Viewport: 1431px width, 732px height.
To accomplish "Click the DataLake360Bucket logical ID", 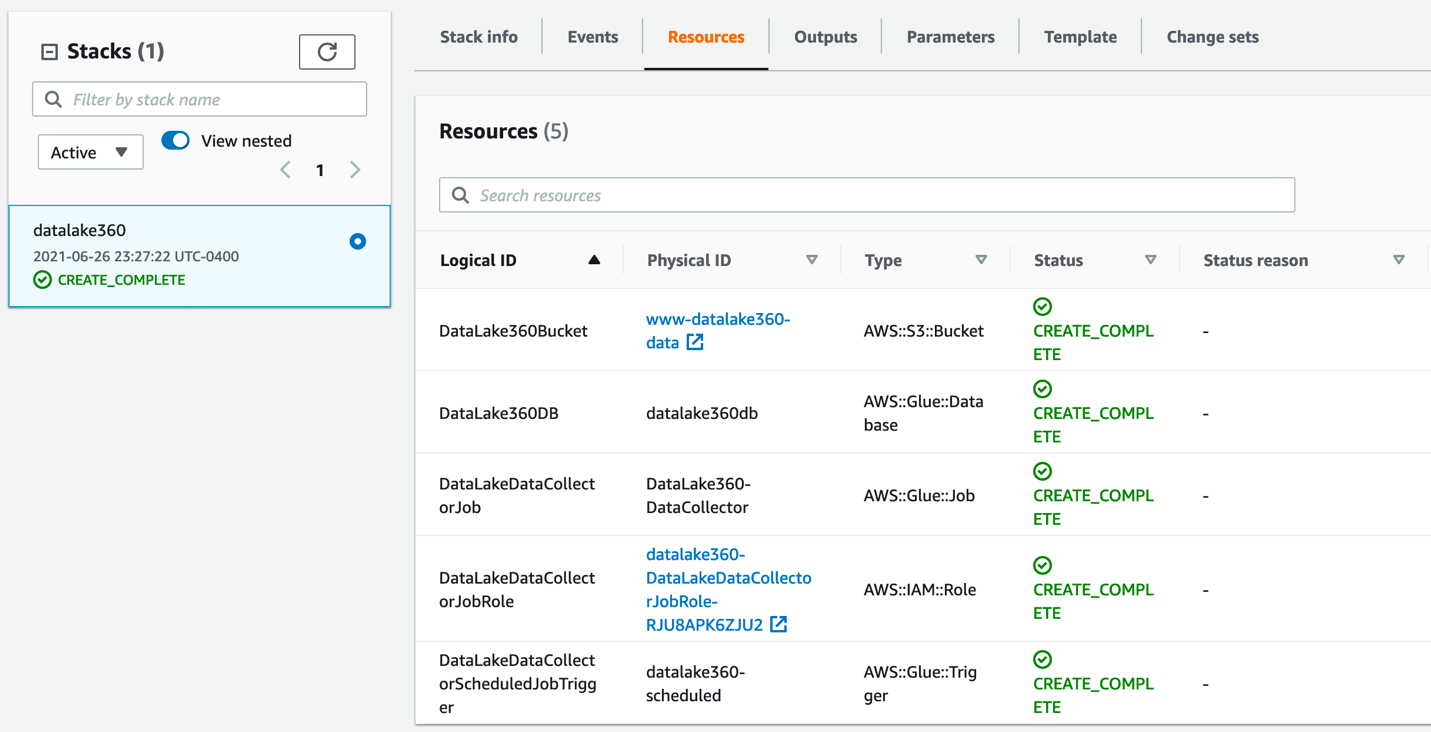I will click(513, 331).
